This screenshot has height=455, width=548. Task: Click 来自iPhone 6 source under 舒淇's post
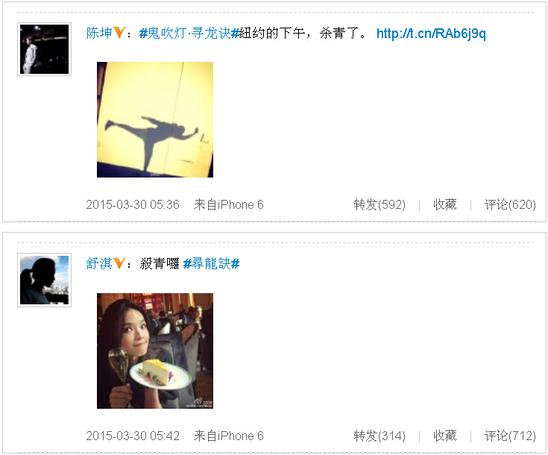229,436
